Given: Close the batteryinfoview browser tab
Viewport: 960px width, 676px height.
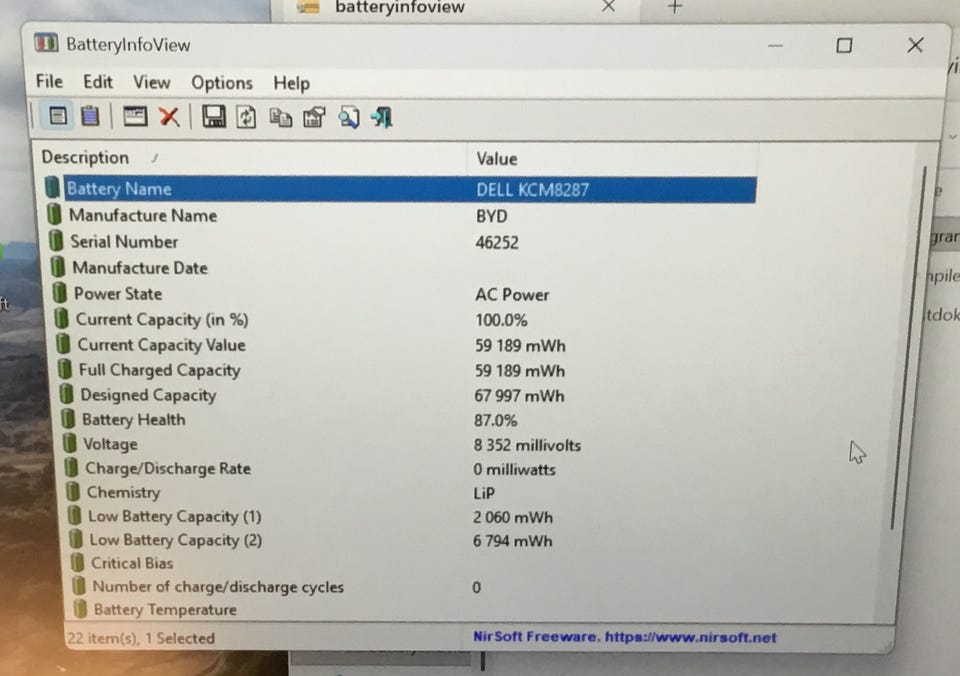Looking at the screenshot, I should (x=608, y=6).
